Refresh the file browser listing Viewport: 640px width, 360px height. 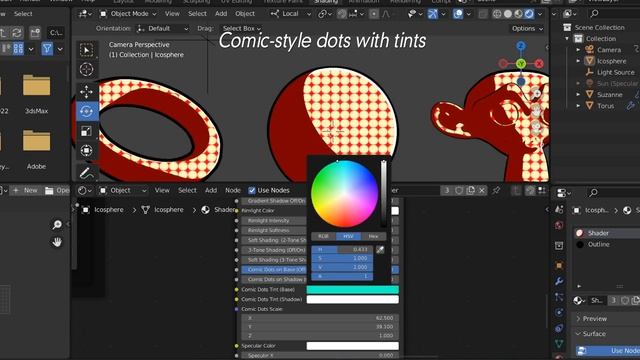coord(17,32)
